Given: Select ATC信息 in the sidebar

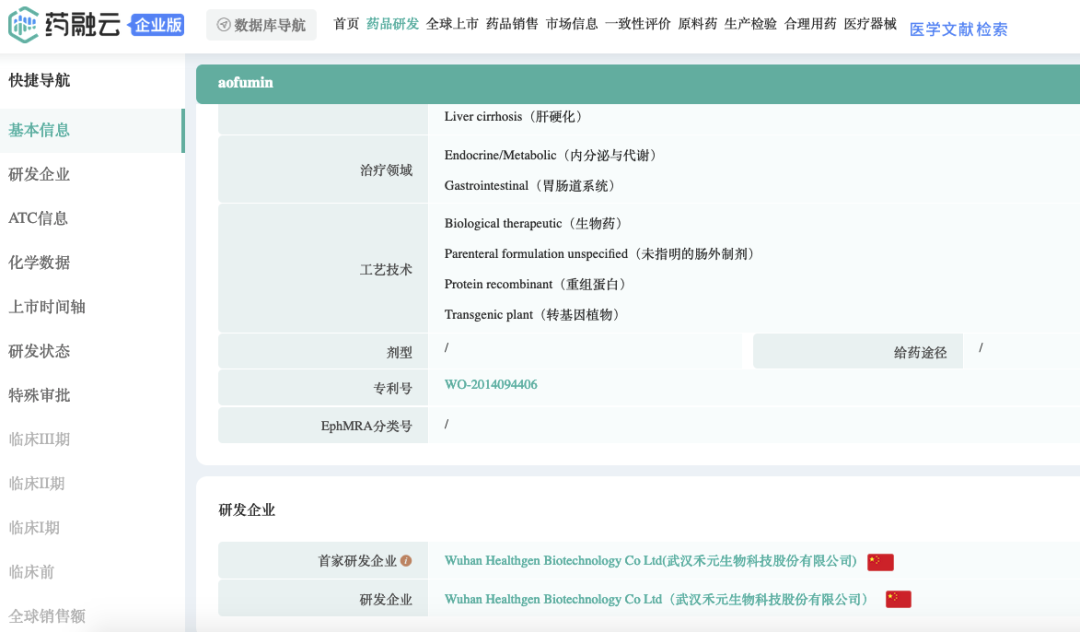Looking at the screenshot, I should 38,218.
